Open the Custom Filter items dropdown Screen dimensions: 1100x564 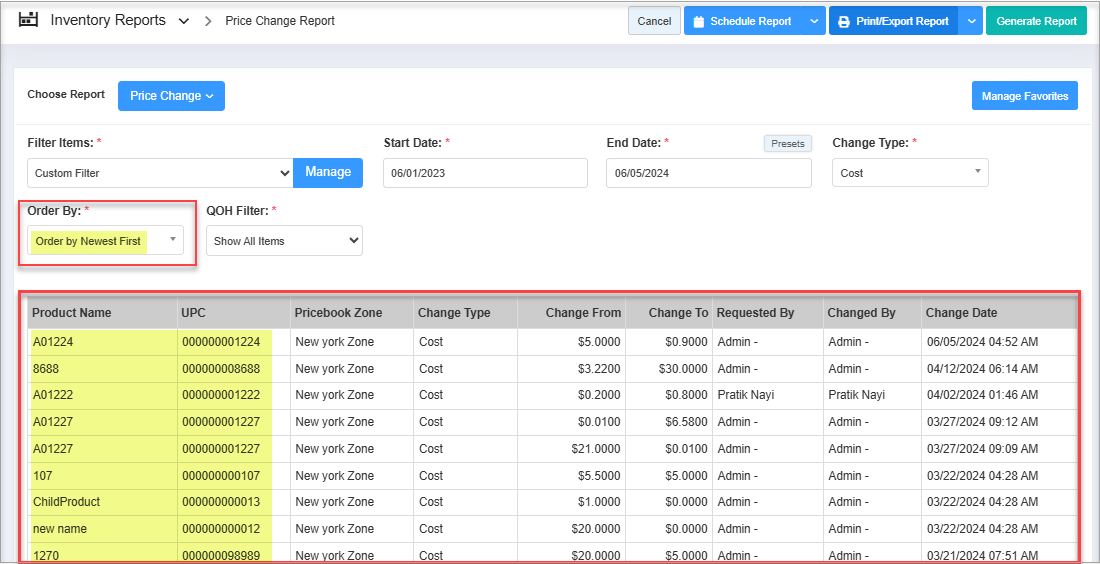pyautogui.click(x=159, y=173)
